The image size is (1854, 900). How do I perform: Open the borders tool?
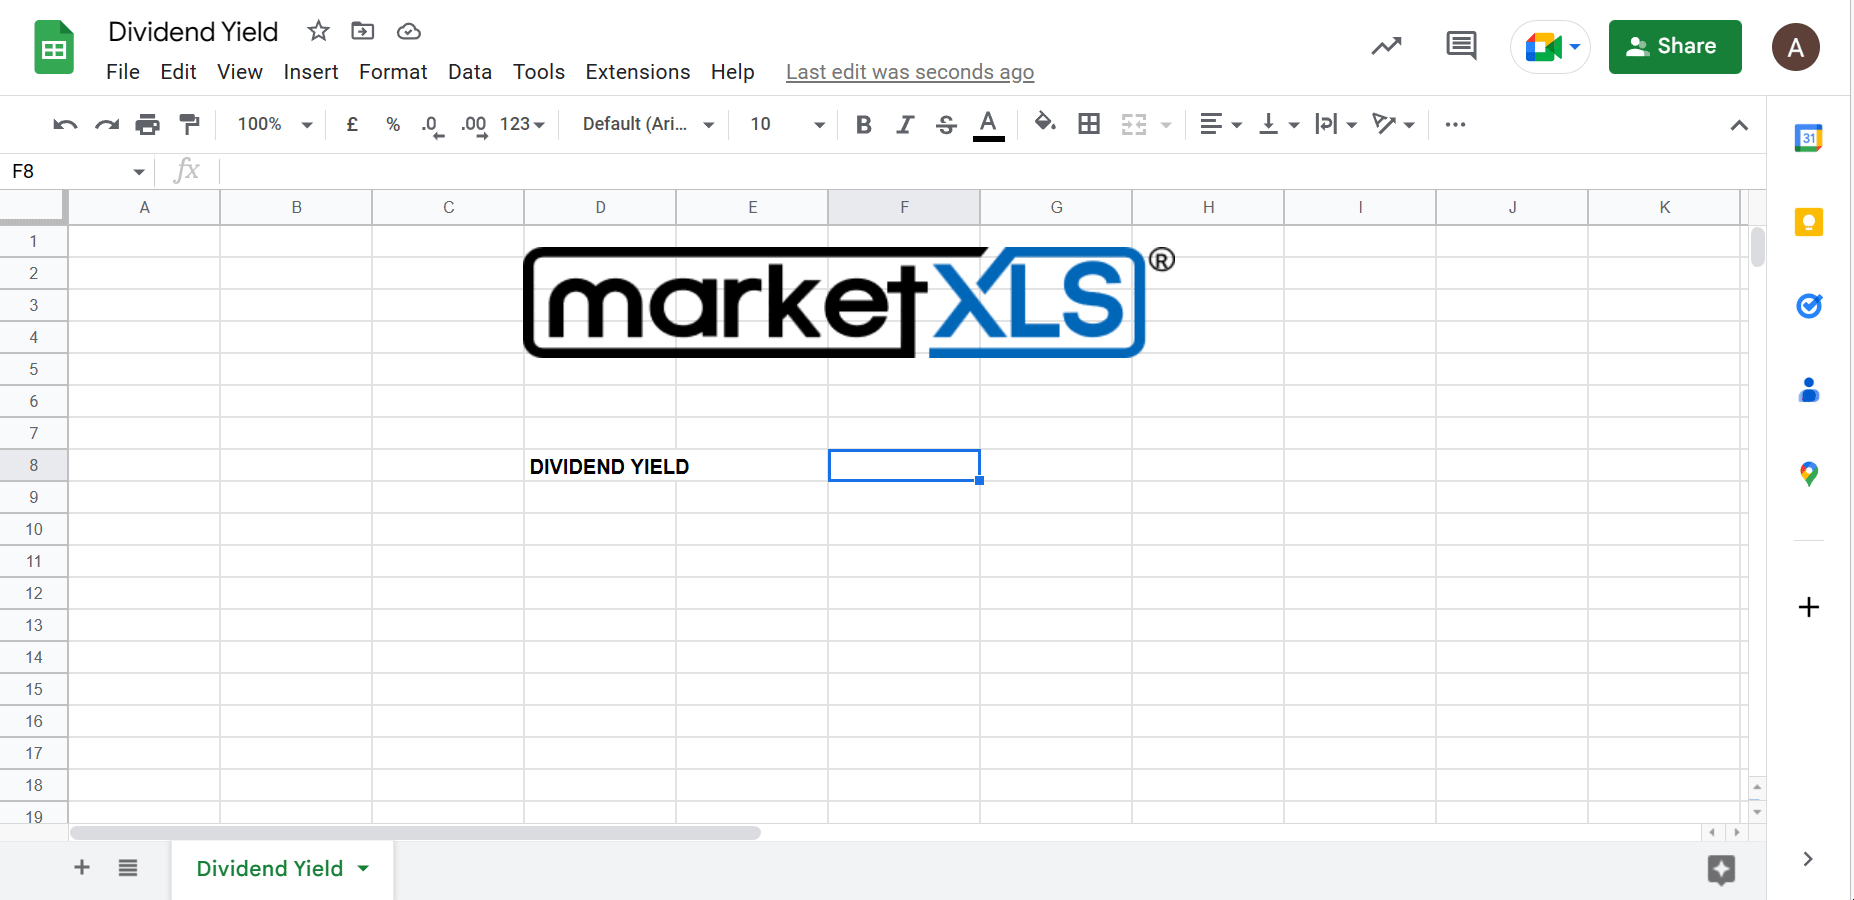1088,124
